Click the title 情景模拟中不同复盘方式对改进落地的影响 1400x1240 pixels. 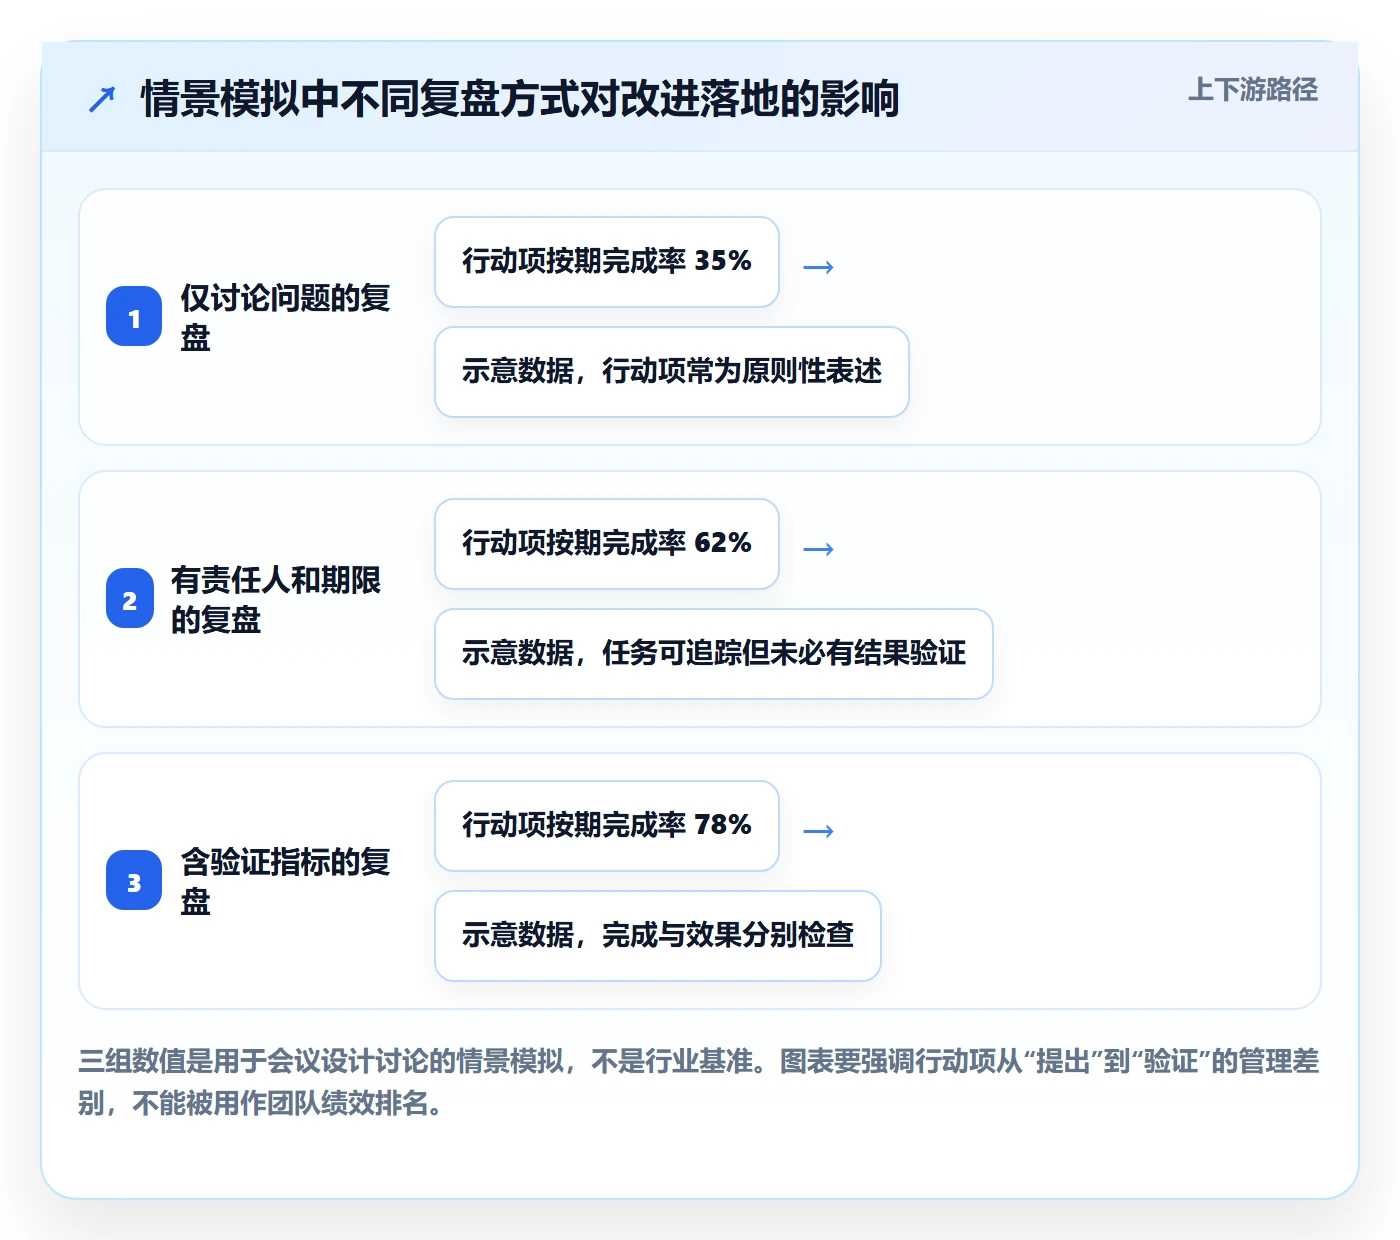point(520,99)
